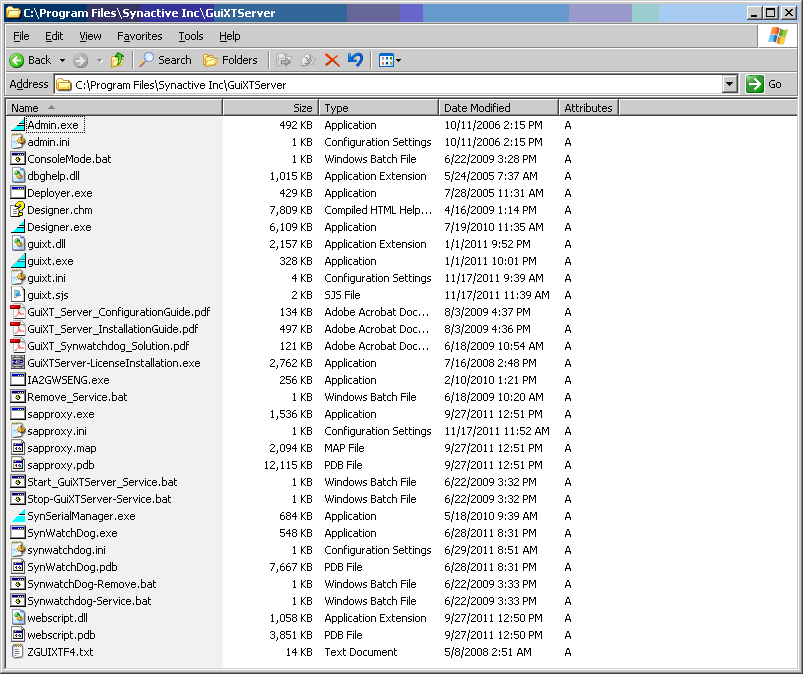Select the Designer.chm help file icon
This screenshot has width=803, height=674.
(18, 209)
